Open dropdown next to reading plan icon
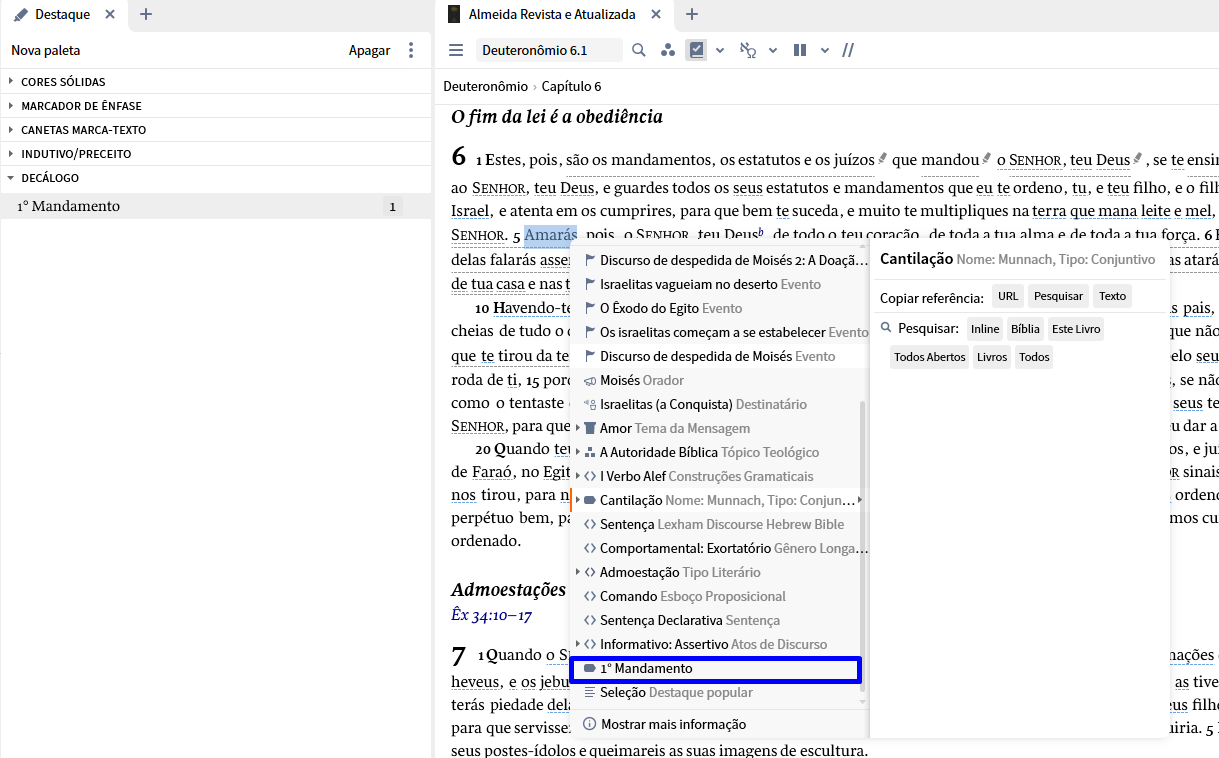 pyautogui.click(x=720, y=50)
